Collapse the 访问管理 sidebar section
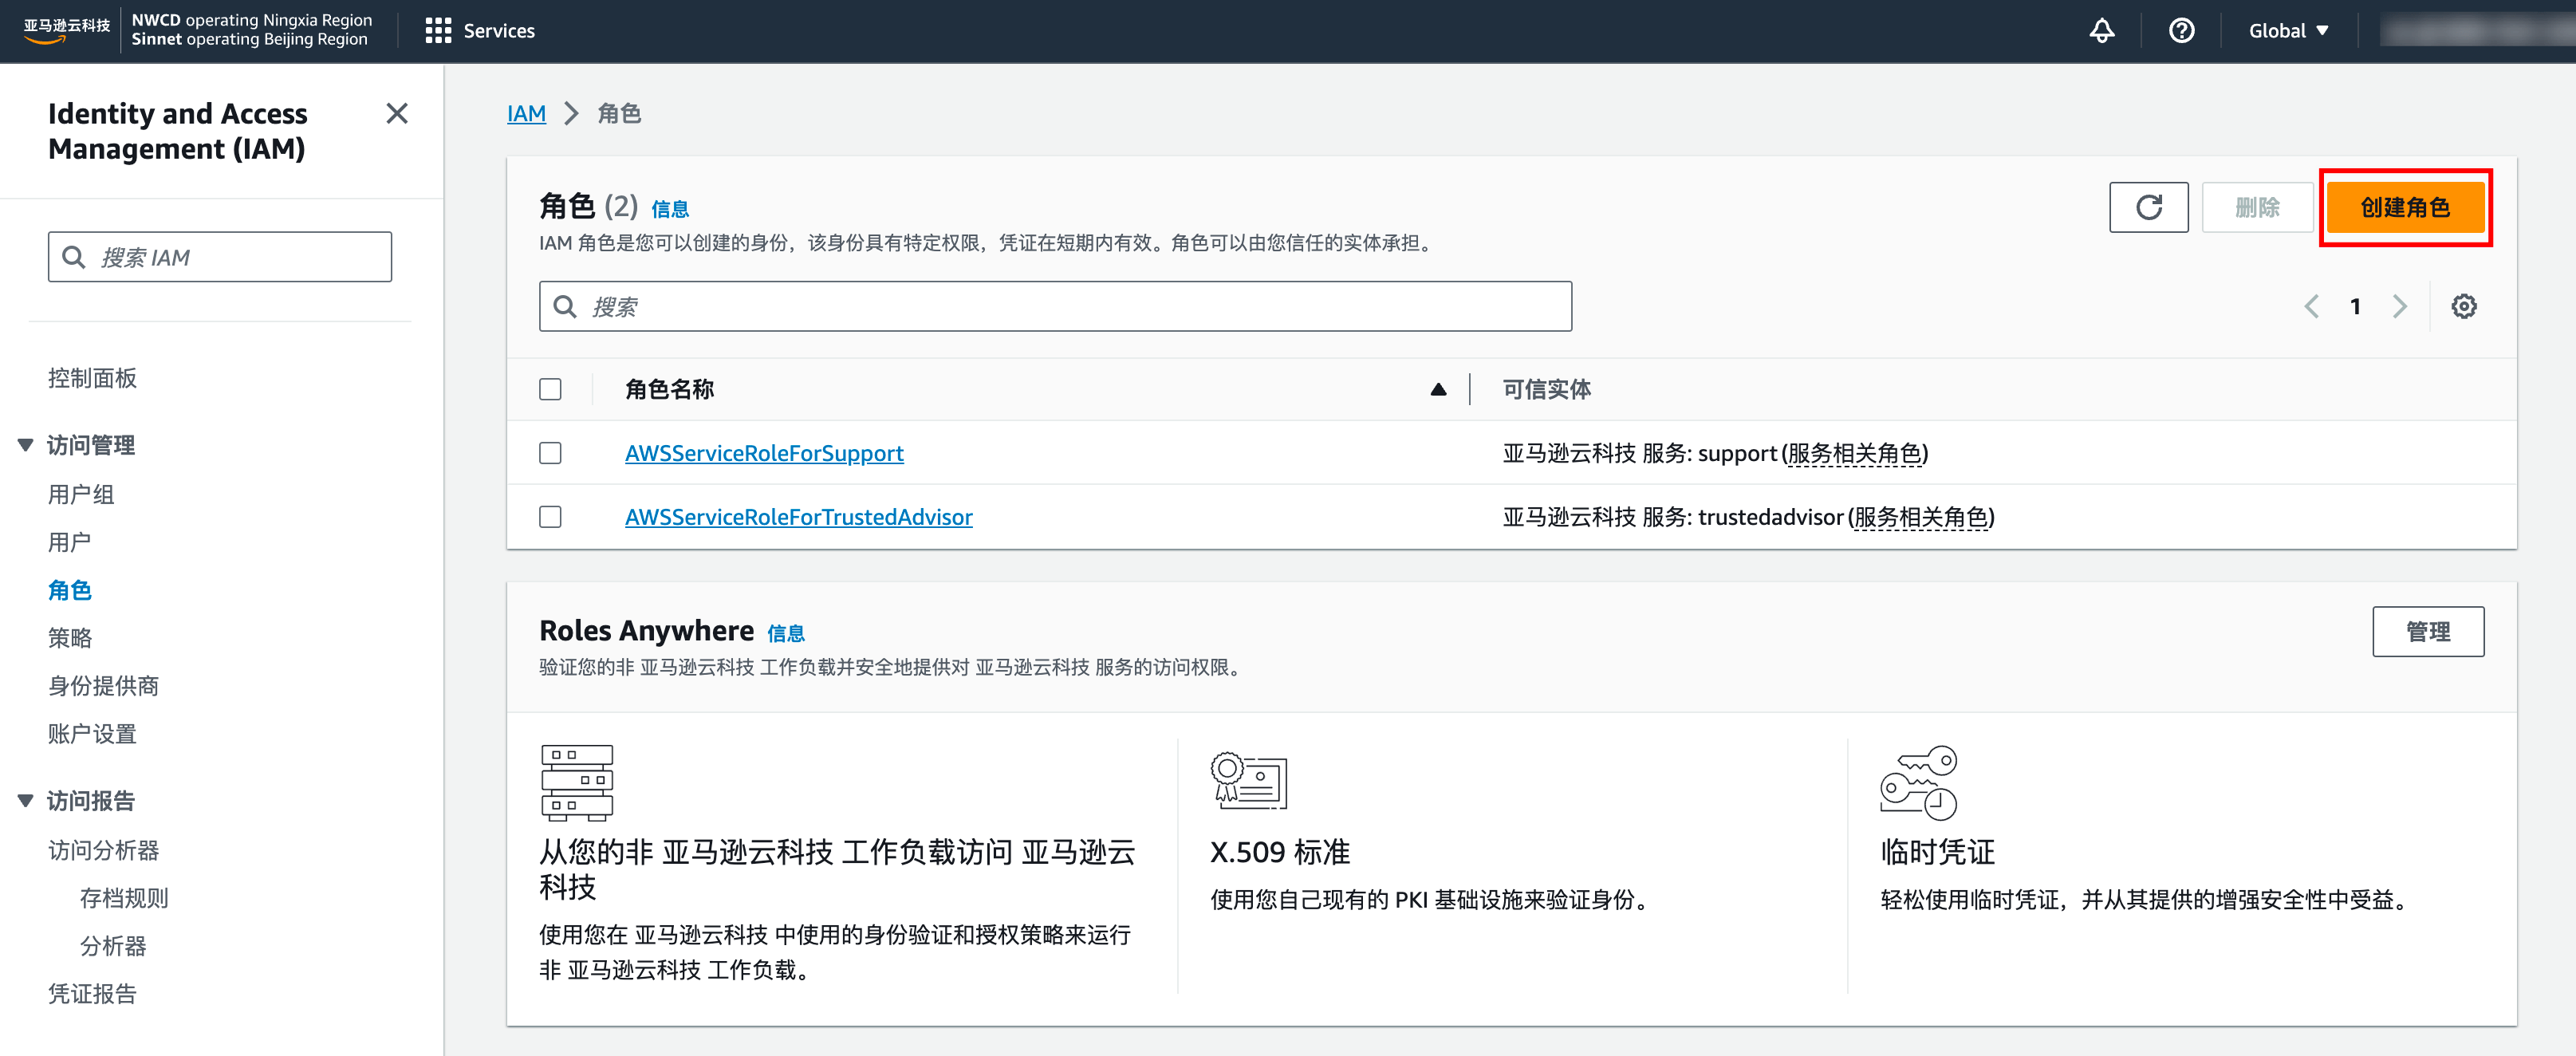This screenshot has width=2576, height=1056. click(x=26, y=445)
